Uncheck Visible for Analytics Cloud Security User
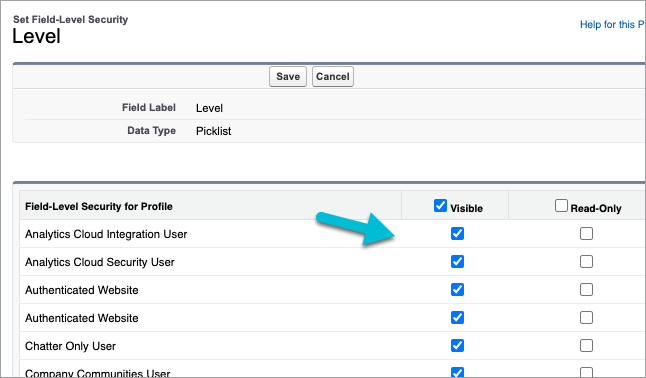This screenshot has width=646, height=378. tap(457, 262)
